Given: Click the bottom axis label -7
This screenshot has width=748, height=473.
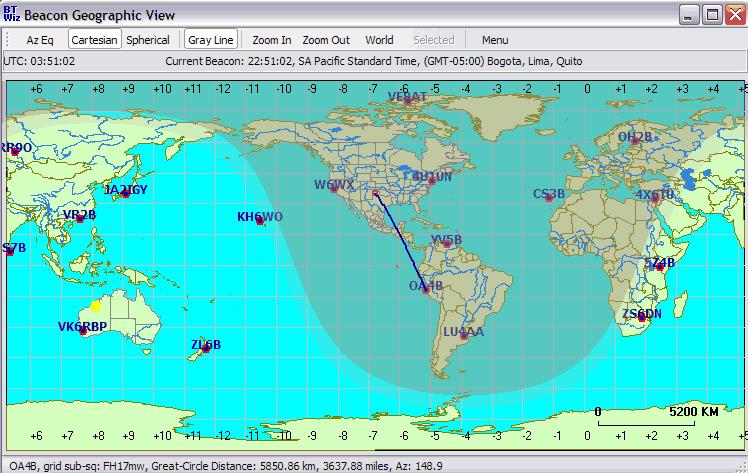Looking at the screenshot, I should (x=373, y=435).
